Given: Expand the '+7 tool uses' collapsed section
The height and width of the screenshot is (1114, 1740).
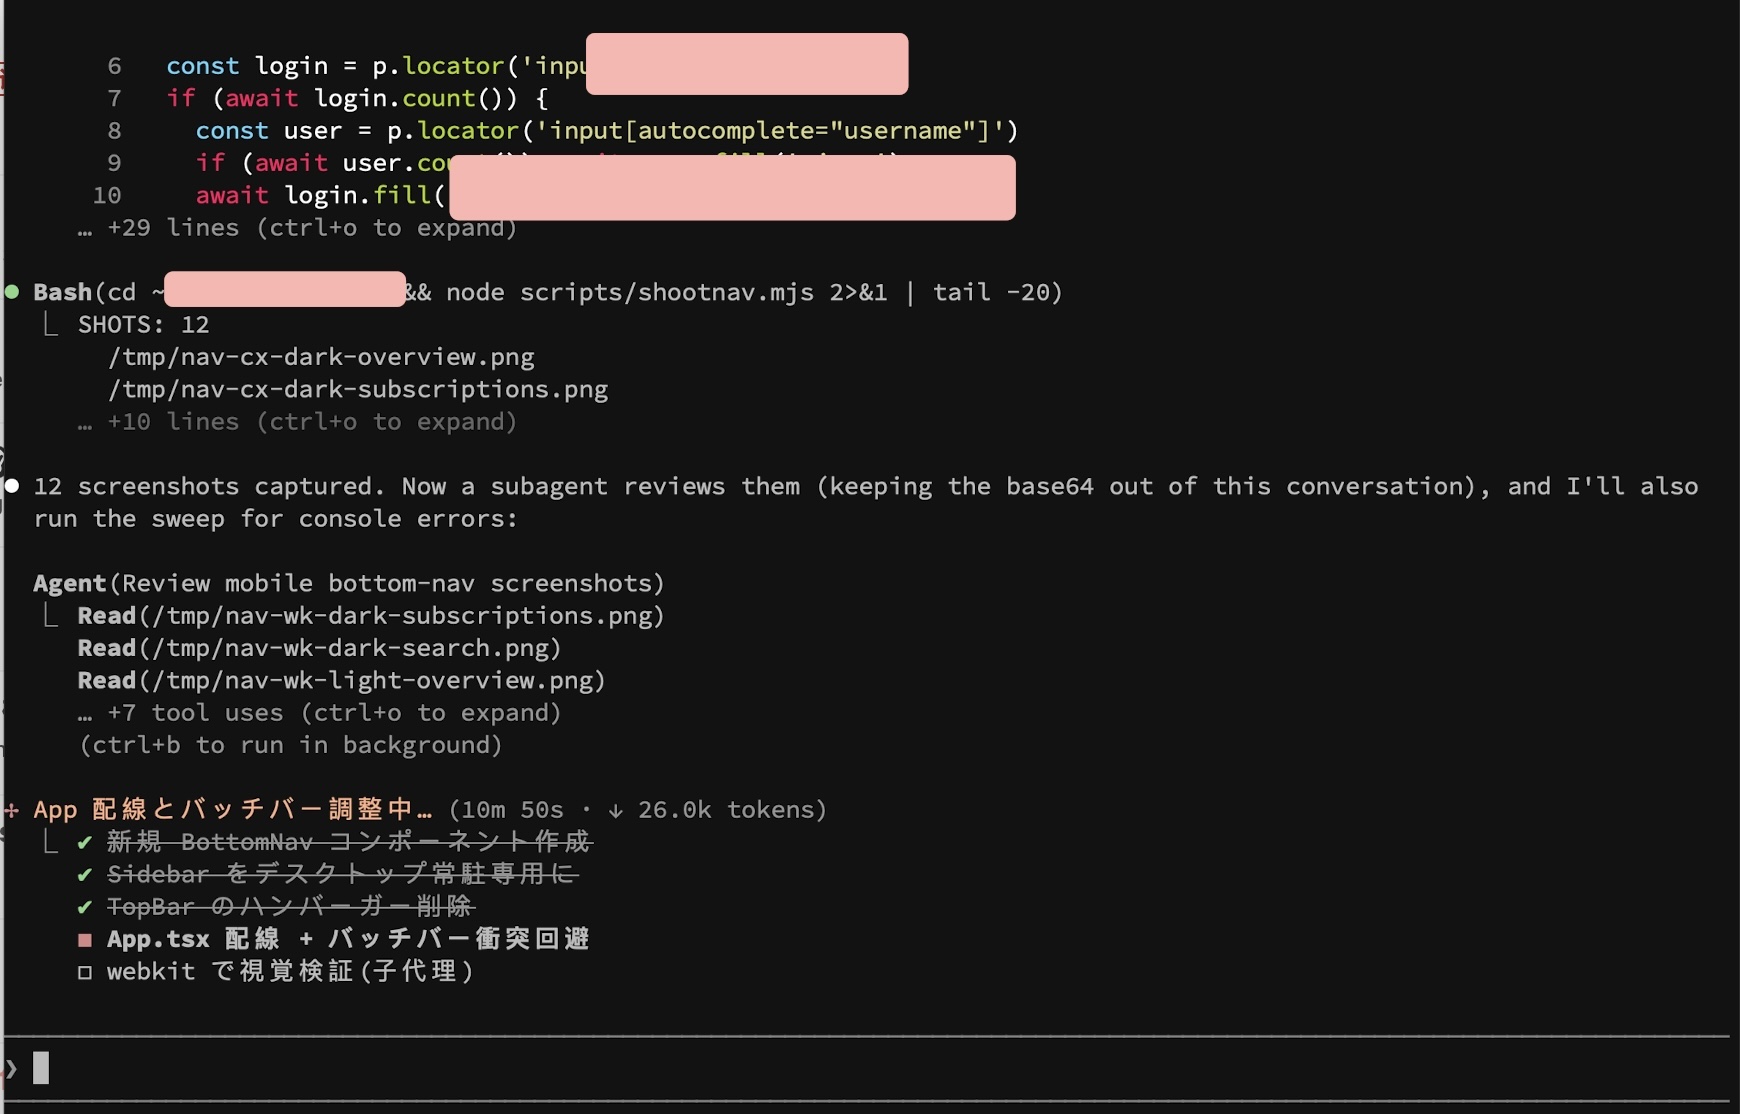Looking at the screenshot, I should (319, 713).
